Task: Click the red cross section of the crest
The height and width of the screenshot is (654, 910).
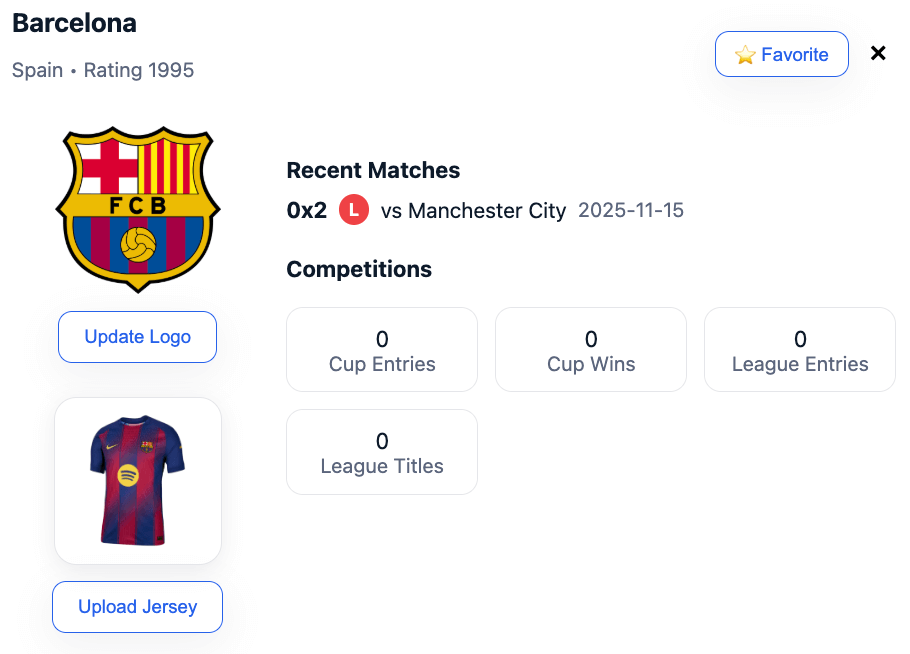Action: 109,166
